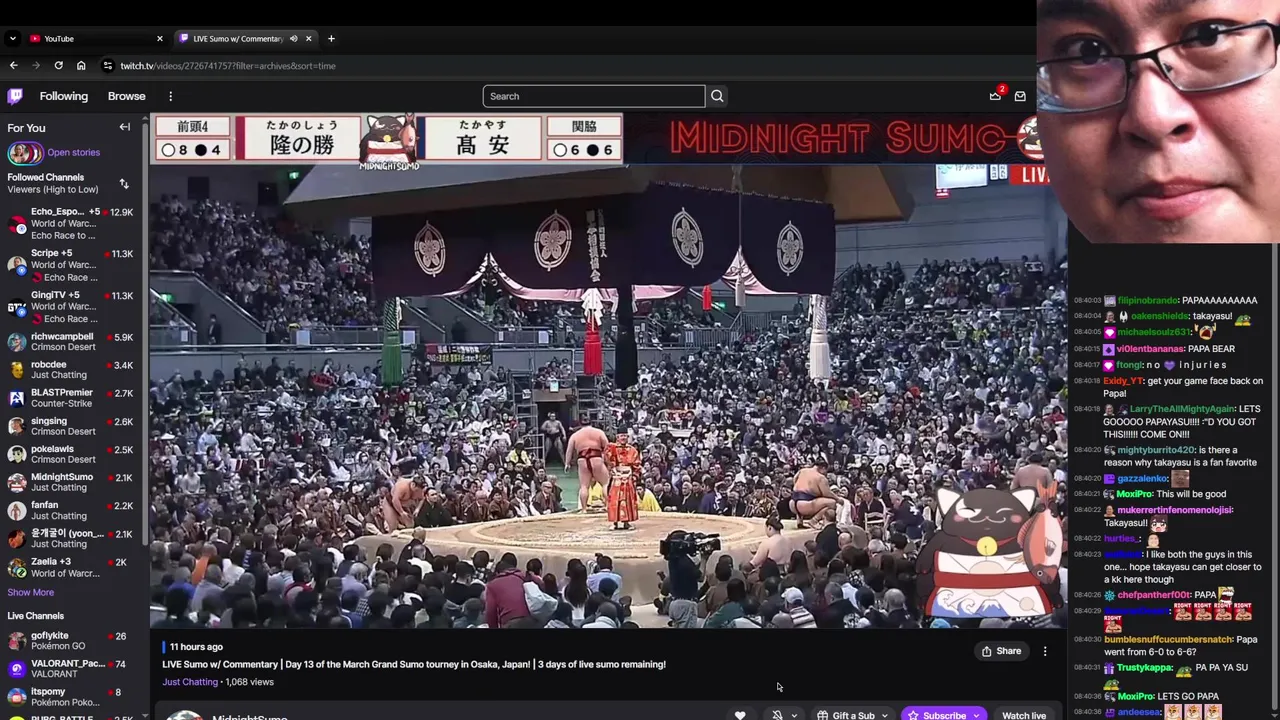Click the purple Subscribe button
Viewport: 1280px width, 720px height.
(936, 715)
